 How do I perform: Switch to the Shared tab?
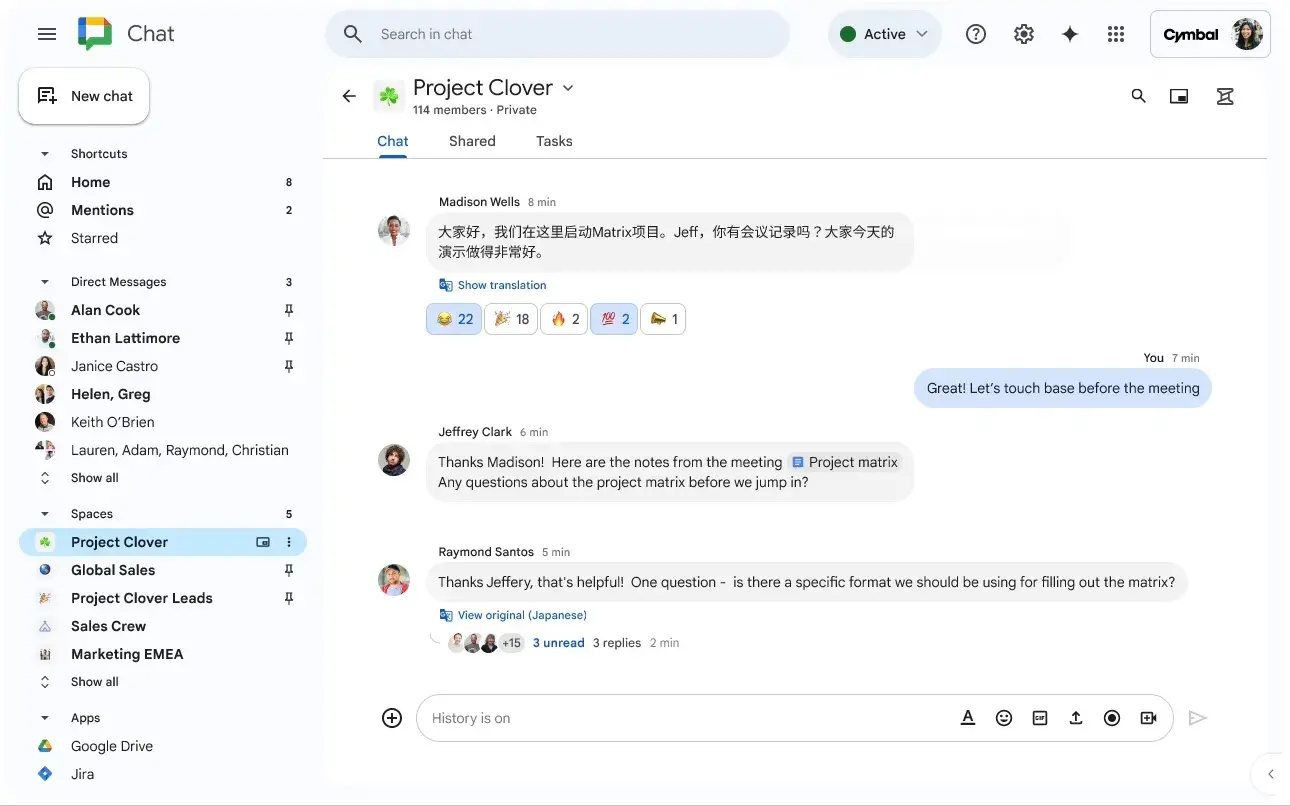[x=472, y=141]
